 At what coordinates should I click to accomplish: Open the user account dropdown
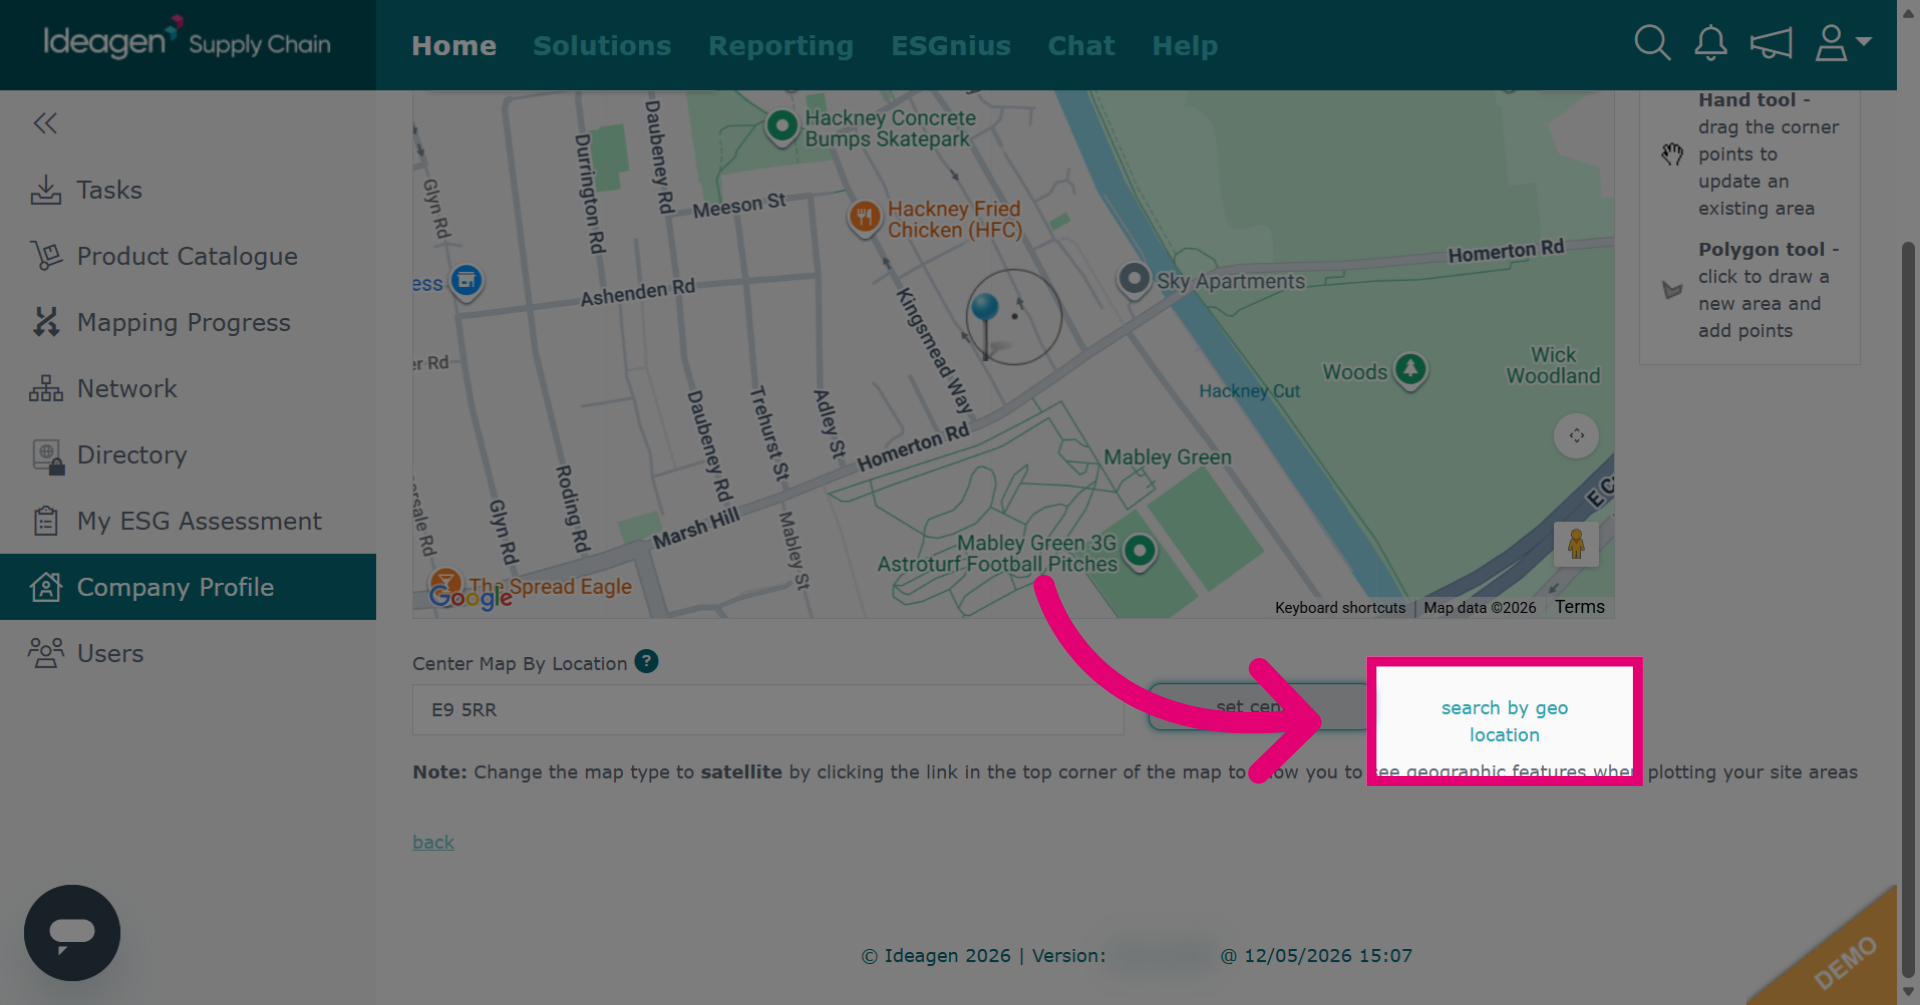(x=1842, y=43)
